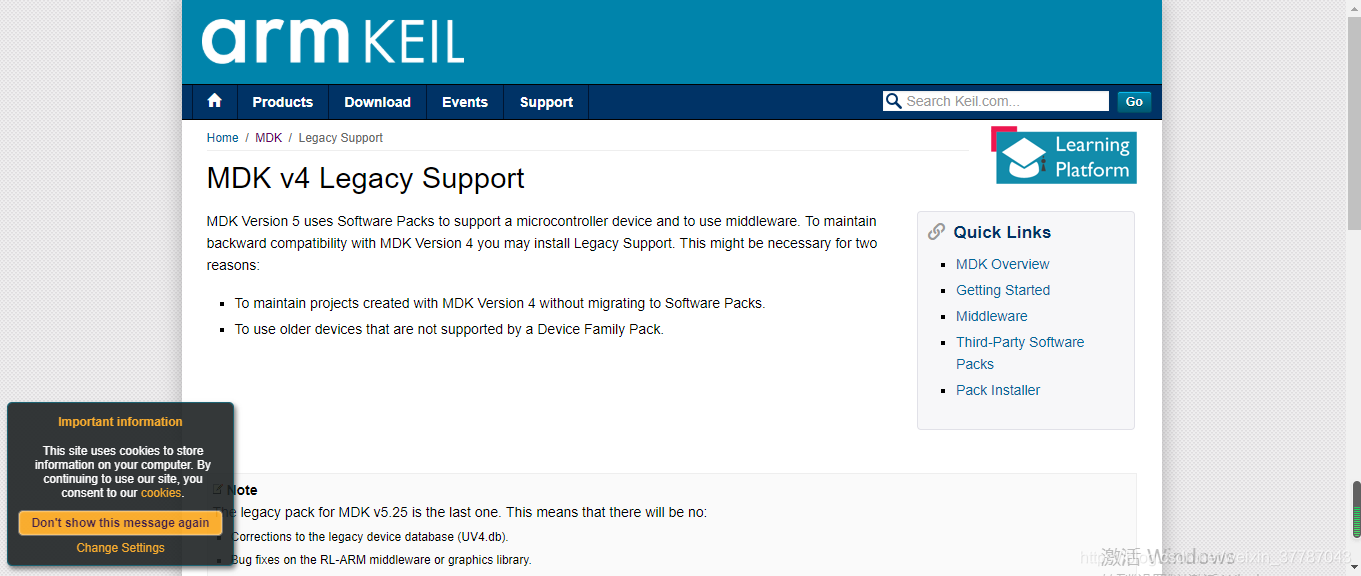Screen dimensions: 1361x576
Task: Open the Middleware quick link
Action: point(991,316)
